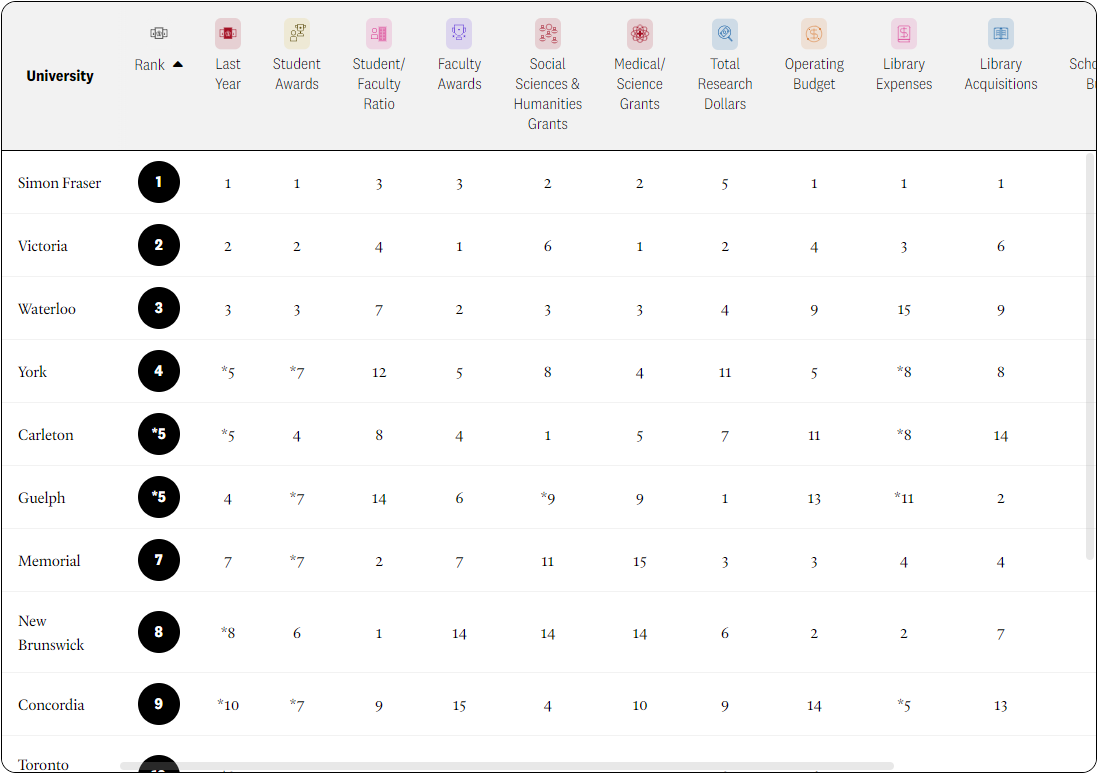Image resolution: width=1098 pixels, height=774 pixels.
Task: Click Waterloo's rank 3 badge
Action: coord(159,308)
